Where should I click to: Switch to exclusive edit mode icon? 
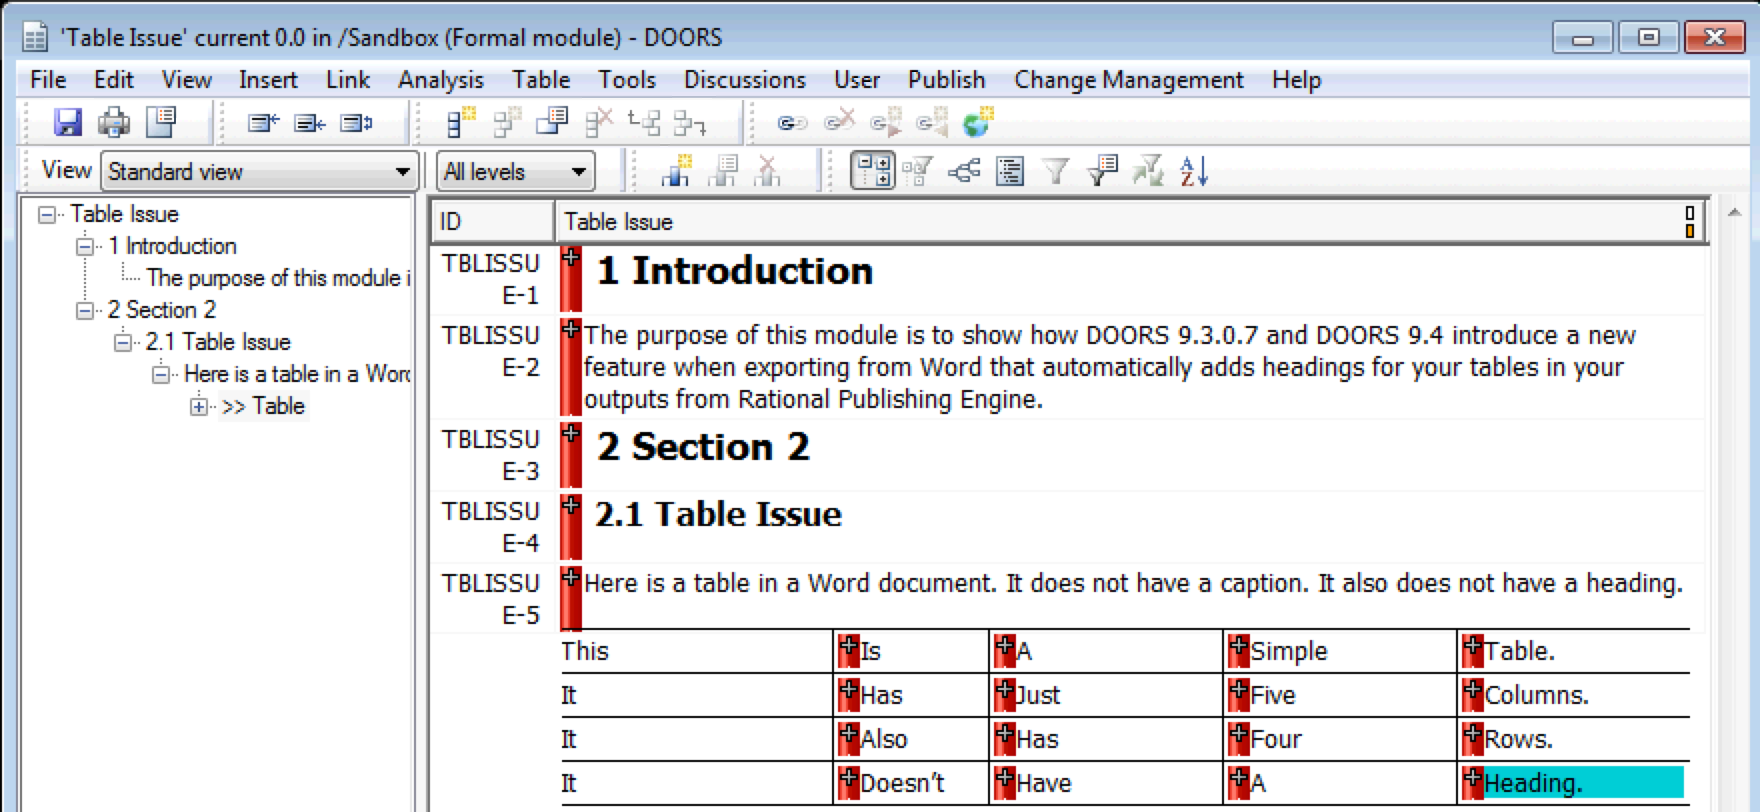[x=357, y=123]
